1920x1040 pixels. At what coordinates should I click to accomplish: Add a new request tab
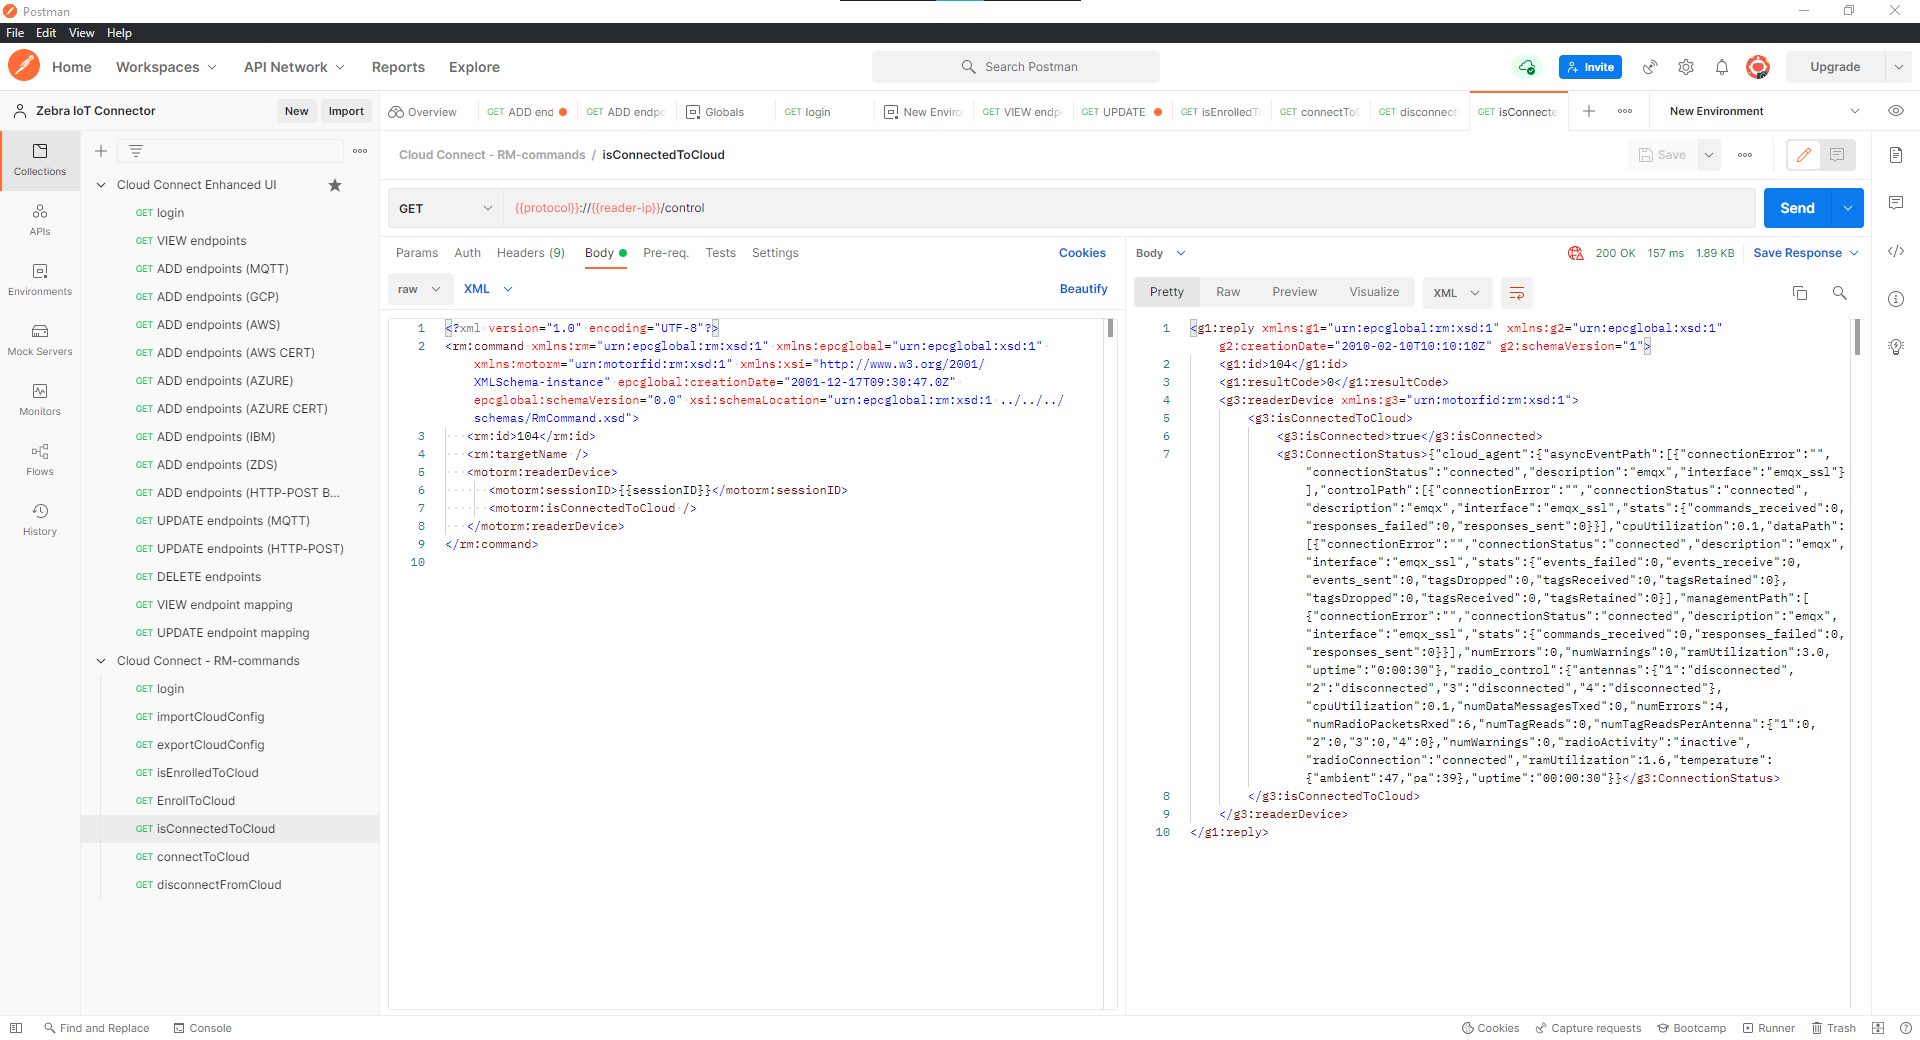(1589, 111)
